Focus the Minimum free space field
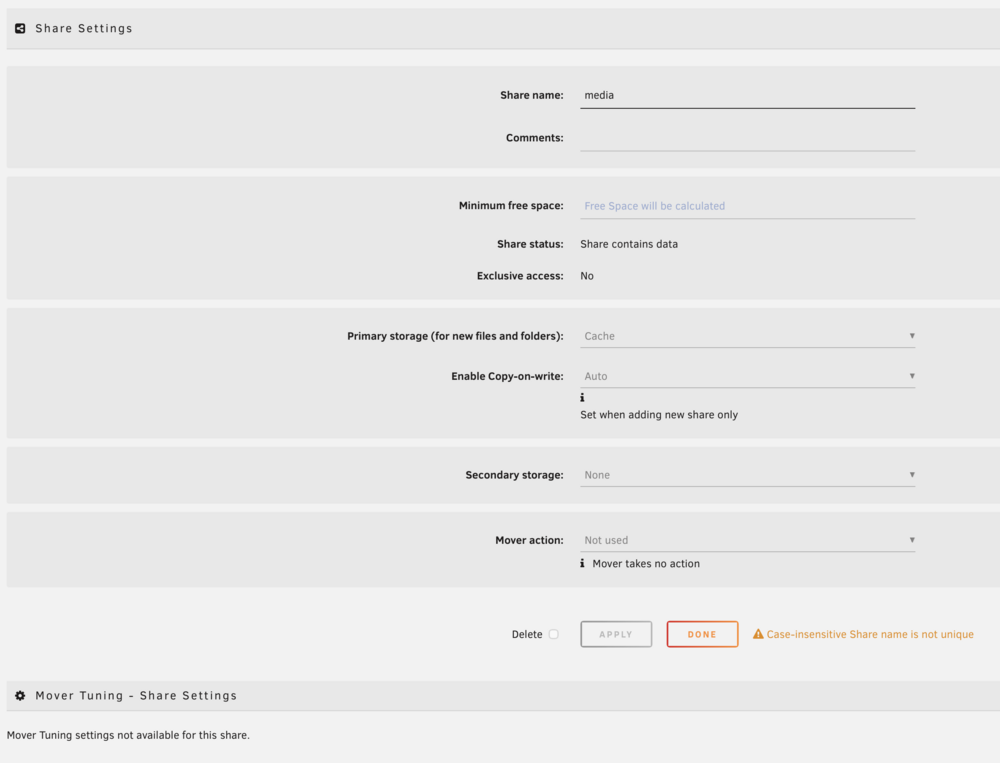Viewport: 1000px width, 763px height. coord(747,206)
